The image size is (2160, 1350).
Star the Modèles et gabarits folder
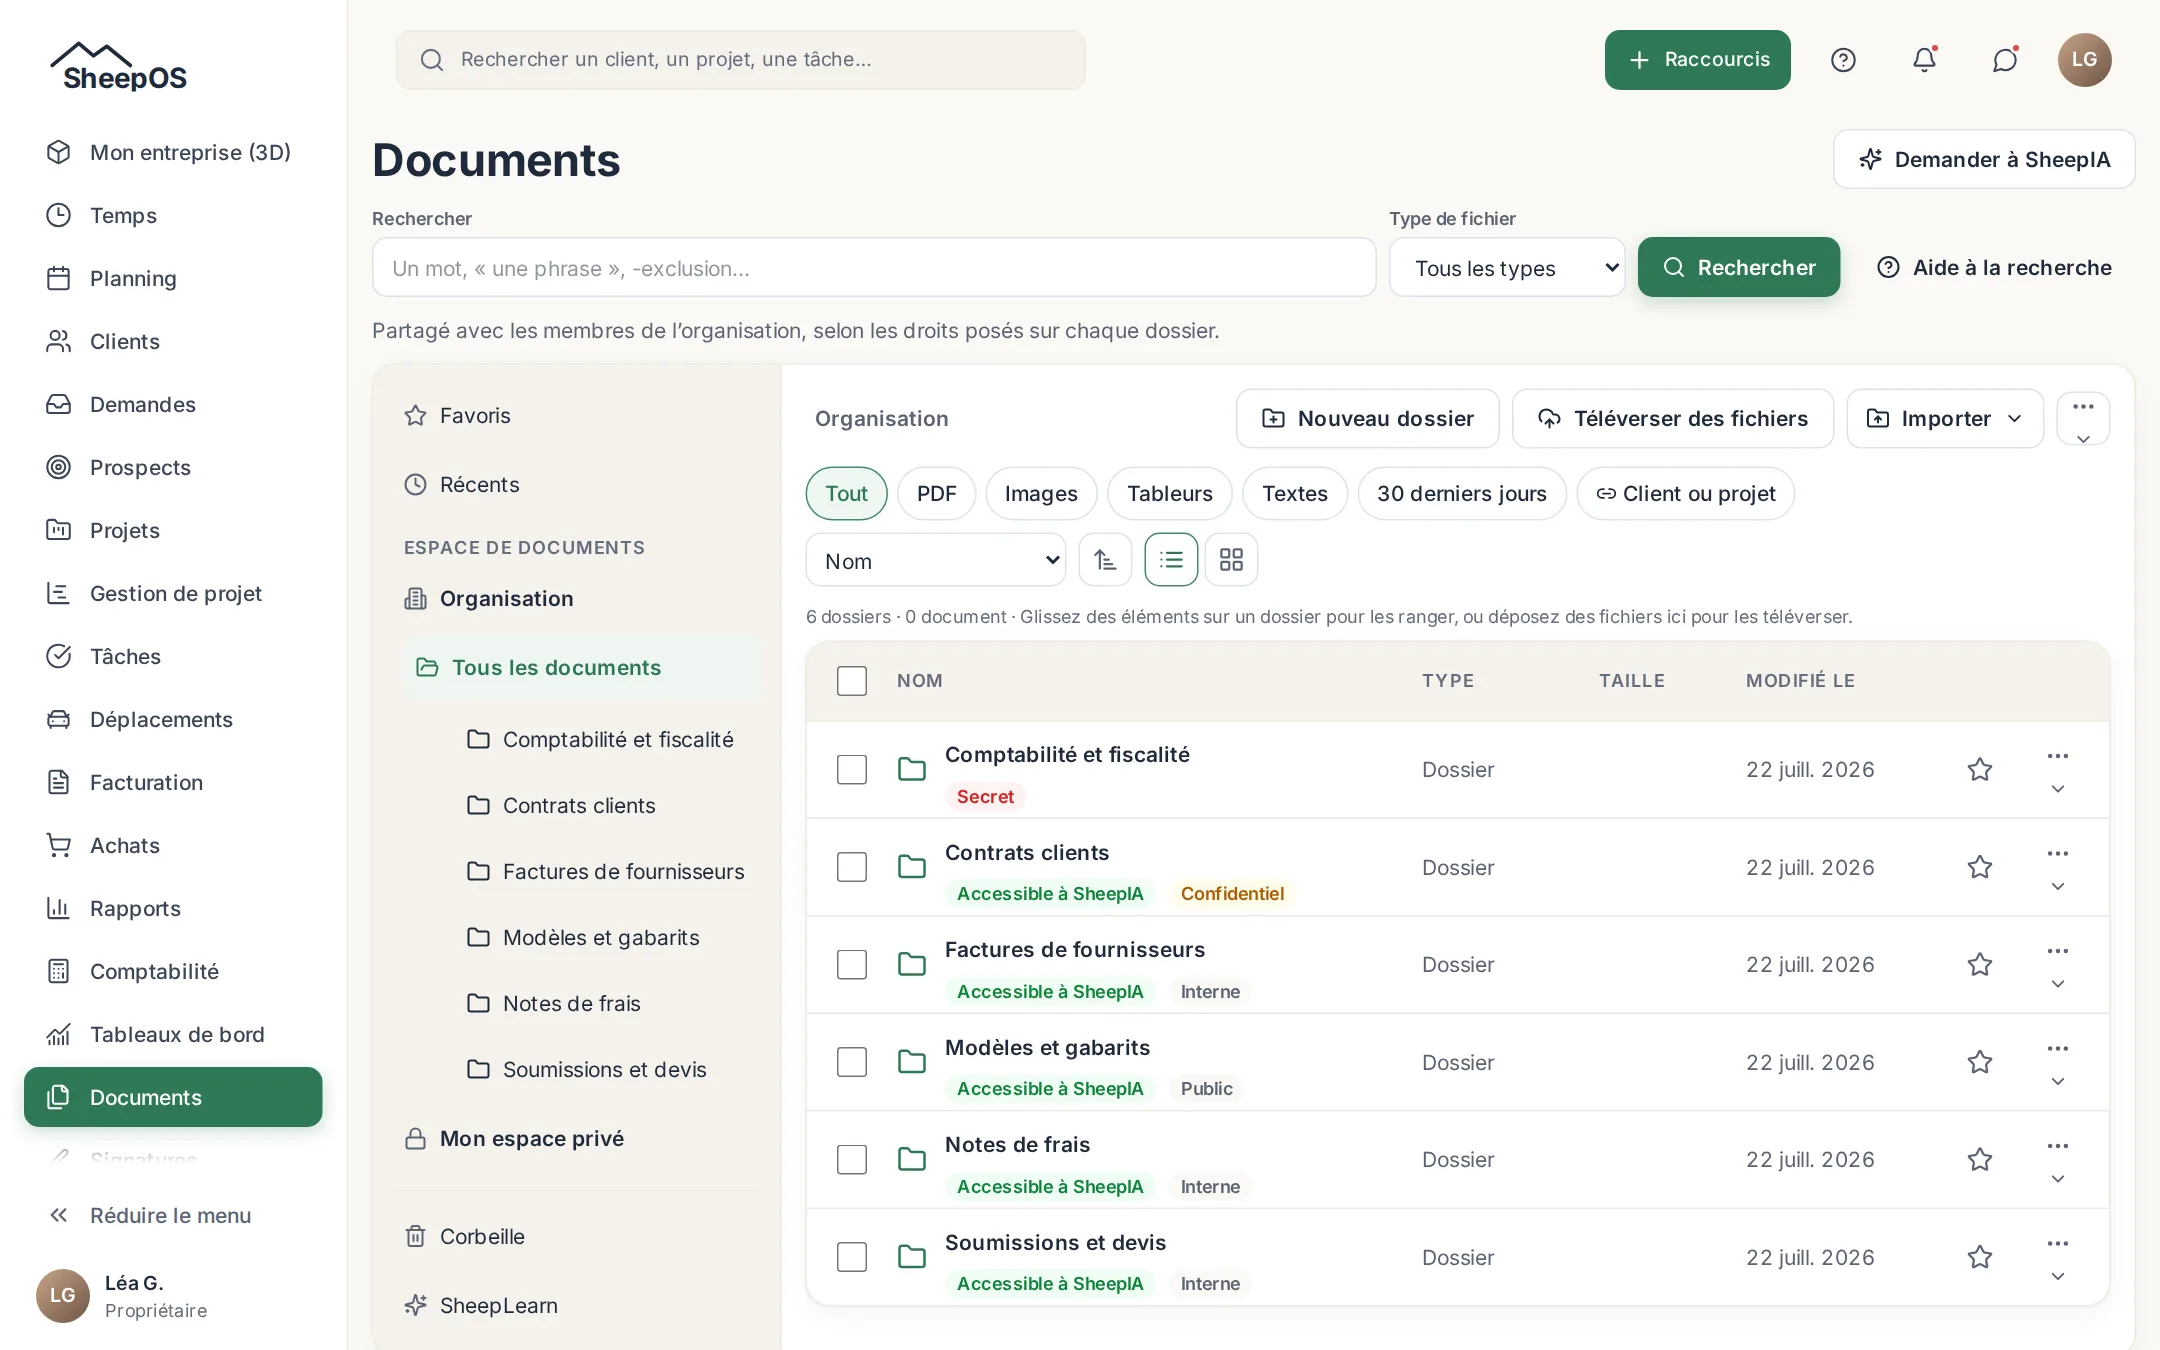click(x=1980, y=1062)
